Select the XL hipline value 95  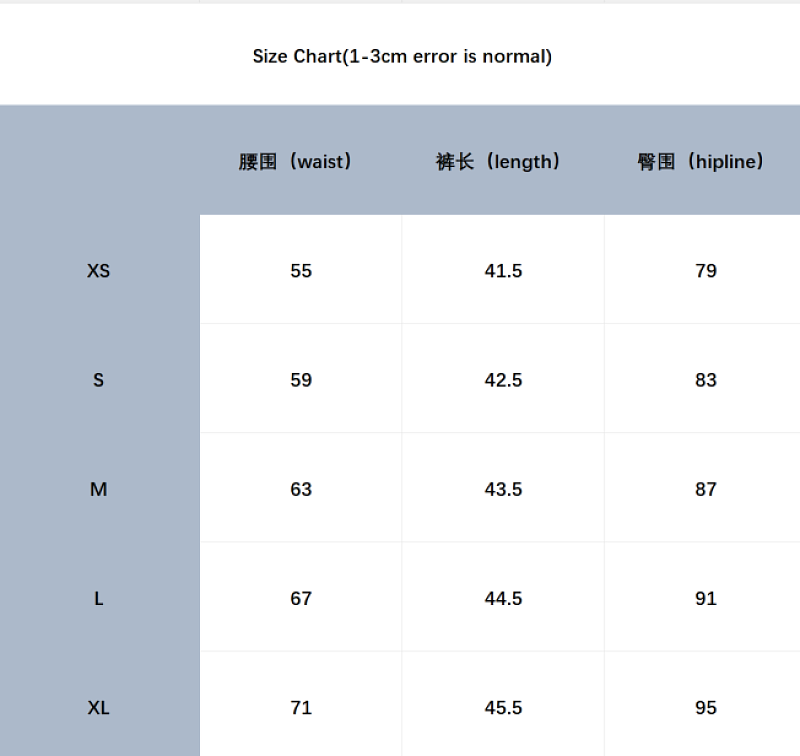(x=706, y=708)
